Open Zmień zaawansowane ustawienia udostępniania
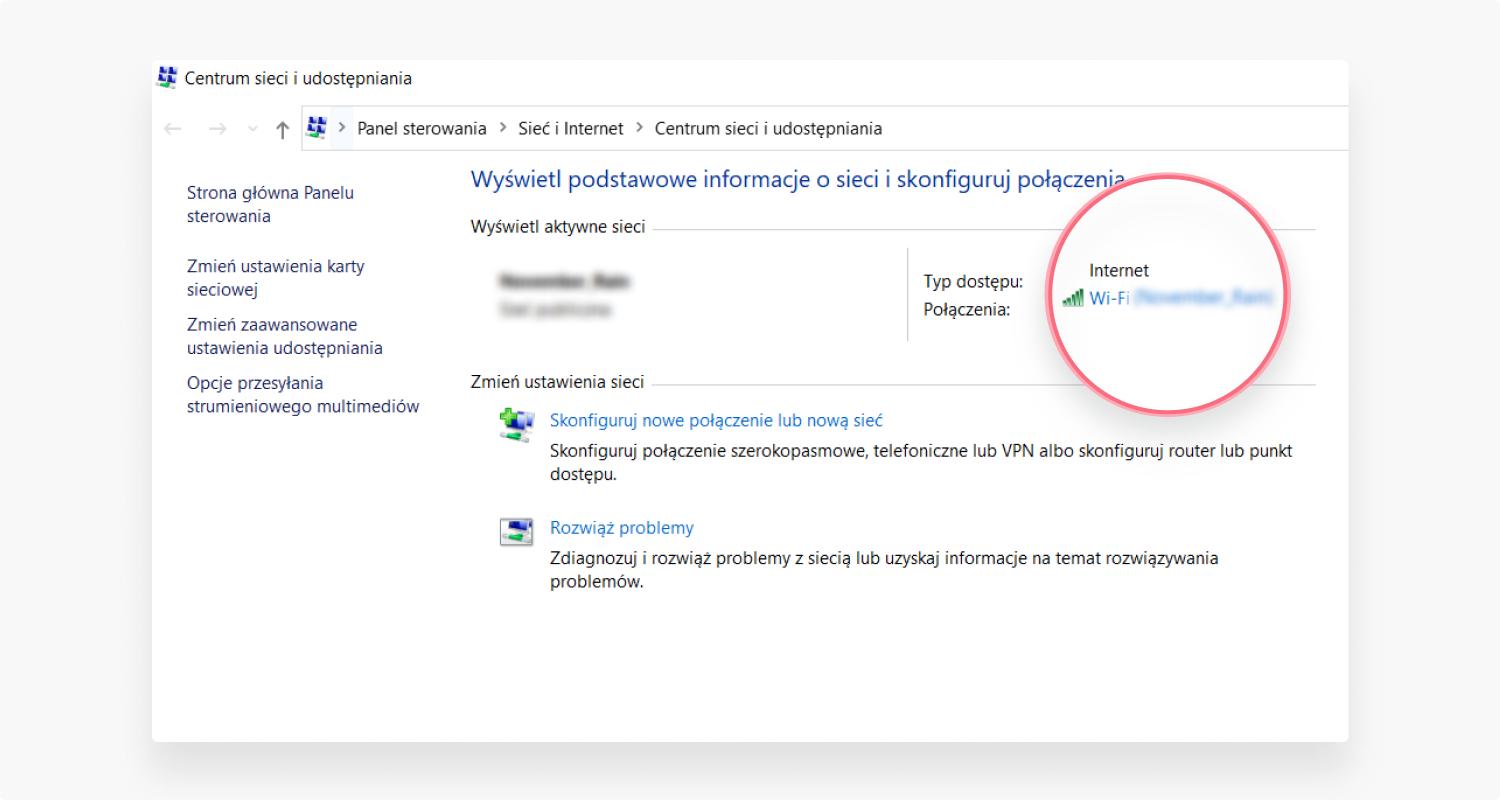This screenshot has width=1500, height=800. click(285, 336)
